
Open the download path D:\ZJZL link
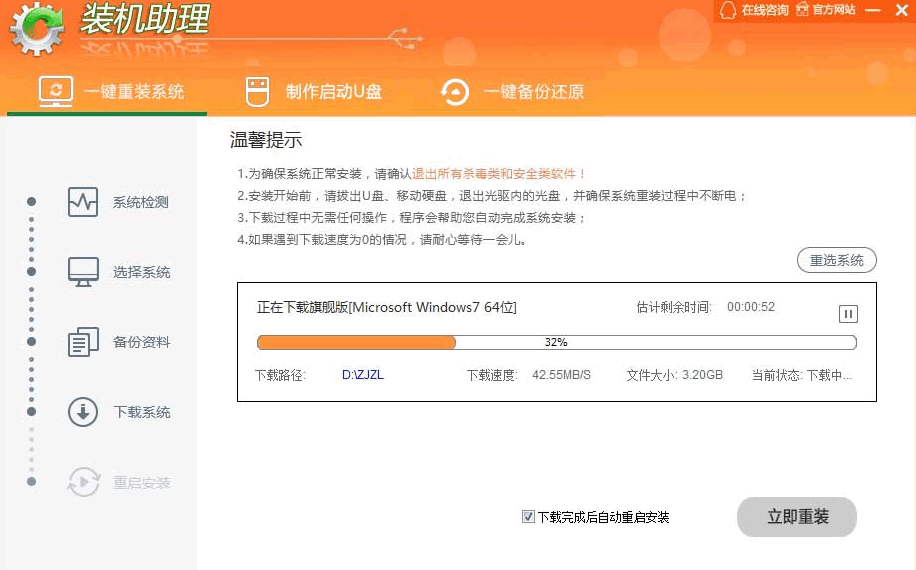363,375
